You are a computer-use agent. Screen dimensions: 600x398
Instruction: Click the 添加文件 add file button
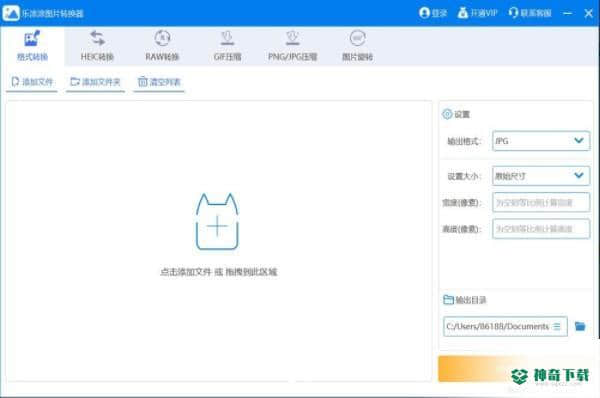tap(32, 82)
